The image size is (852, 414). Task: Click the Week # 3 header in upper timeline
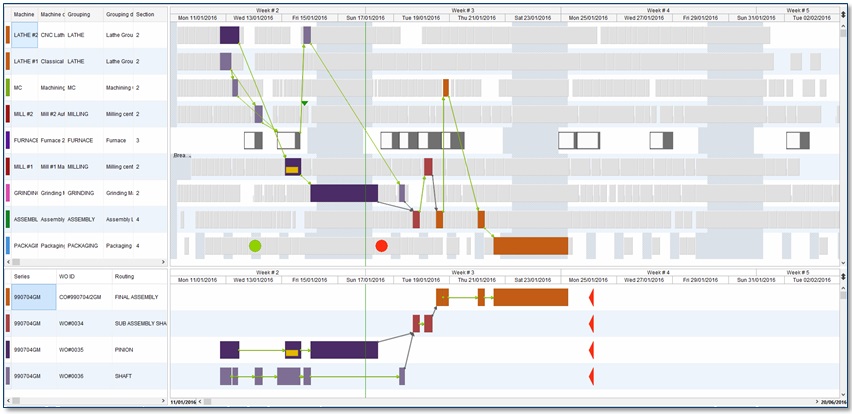[x=463, y=10]
